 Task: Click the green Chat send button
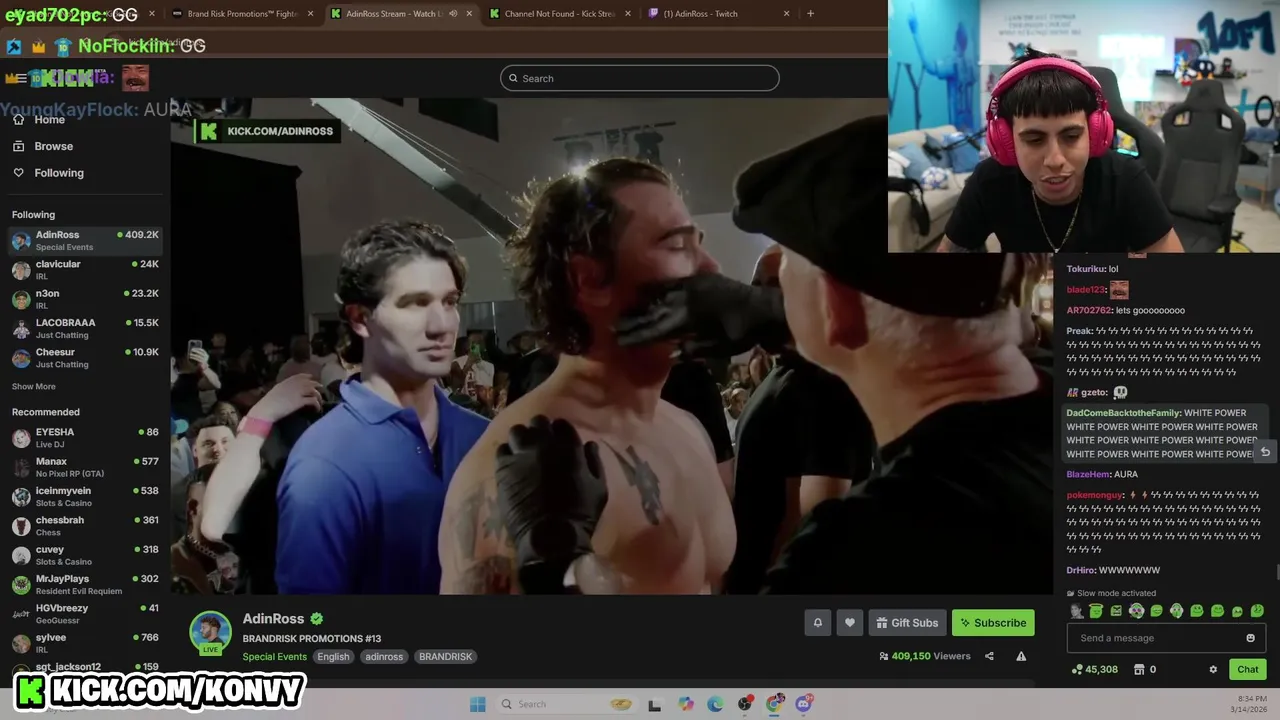(1248, 669)
